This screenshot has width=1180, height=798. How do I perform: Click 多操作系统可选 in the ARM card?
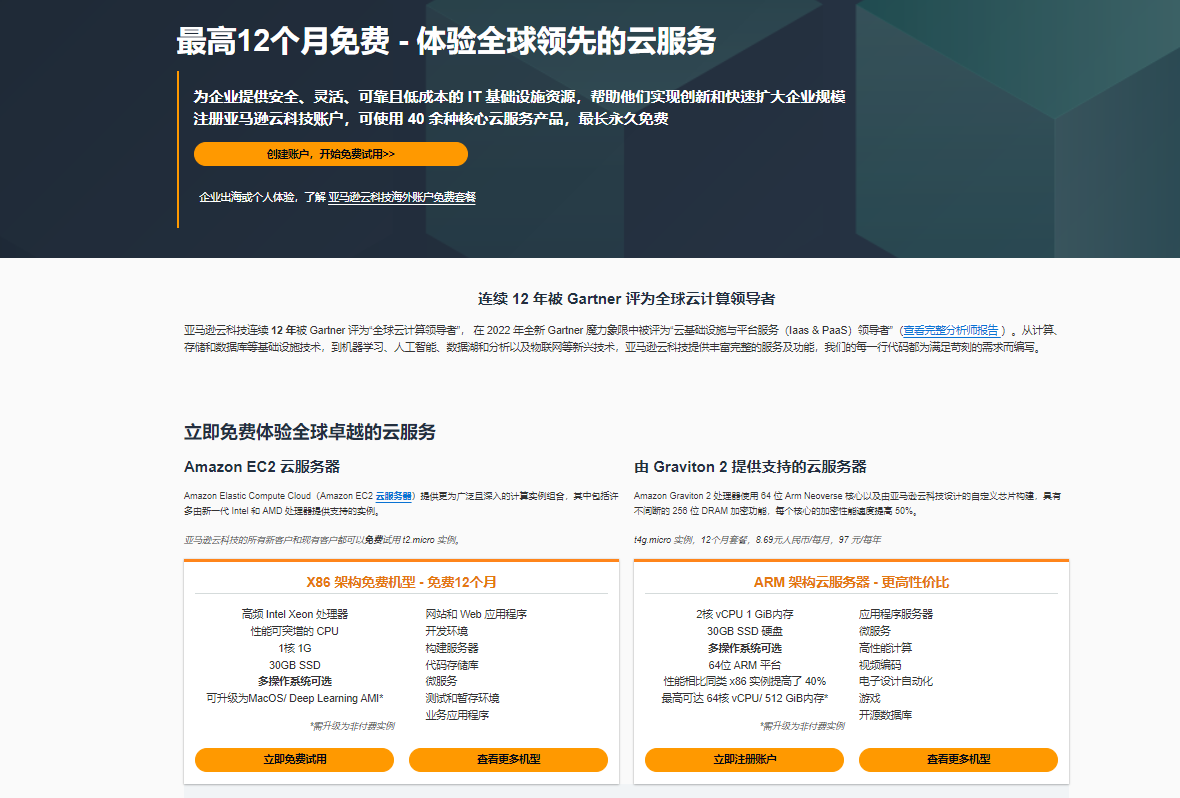click(x=744, y=648)
